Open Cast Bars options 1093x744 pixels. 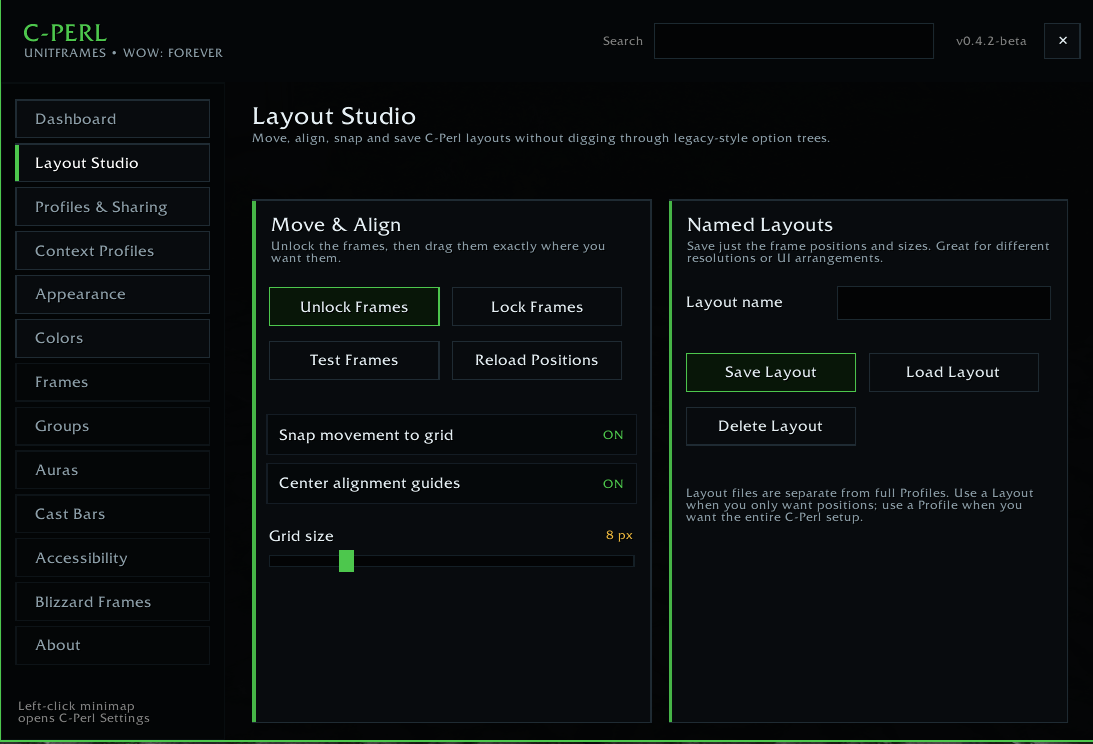(112, 514)
